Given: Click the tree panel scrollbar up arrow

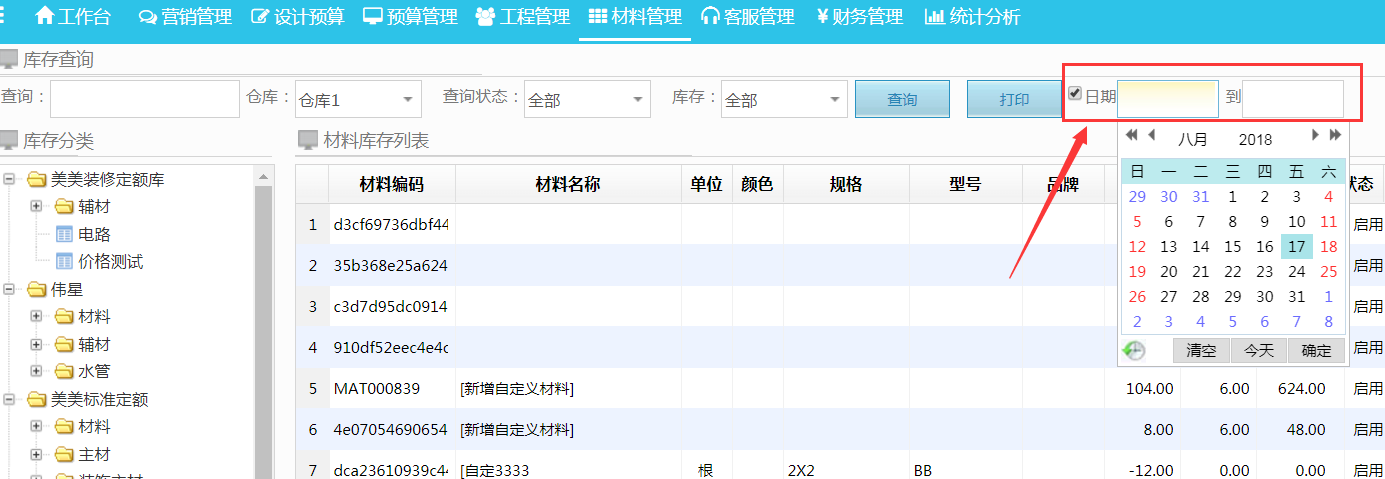Looking at the screenshot, I should [x=264, y=177].
